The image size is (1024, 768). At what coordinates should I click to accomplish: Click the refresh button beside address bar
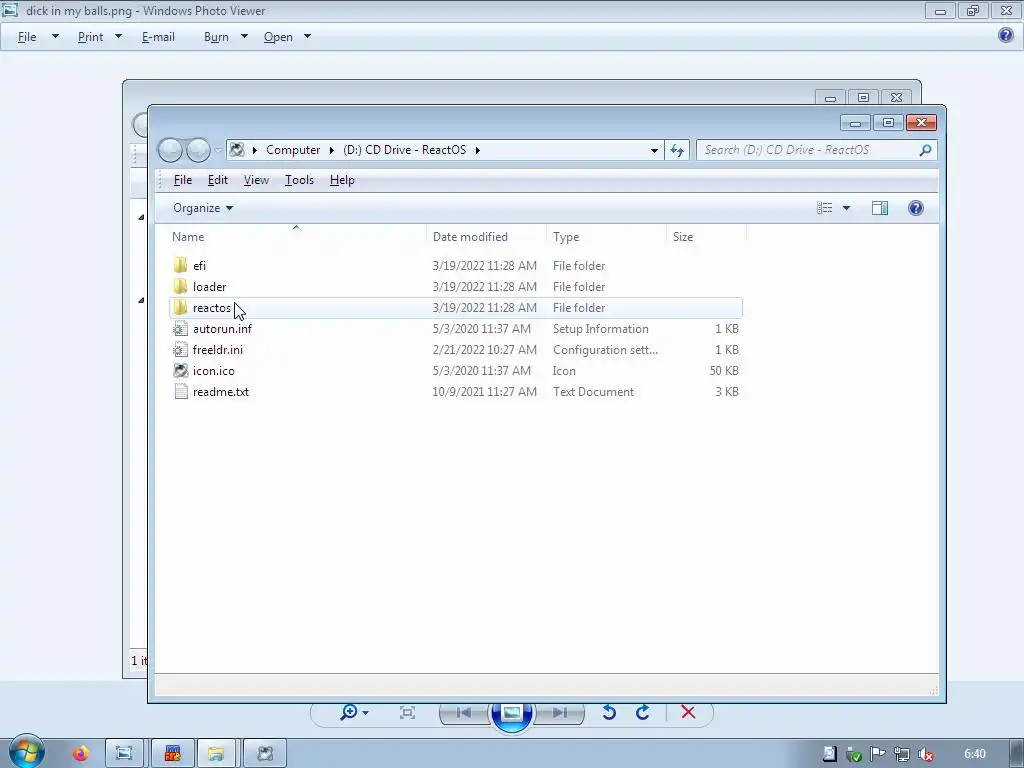677,150
